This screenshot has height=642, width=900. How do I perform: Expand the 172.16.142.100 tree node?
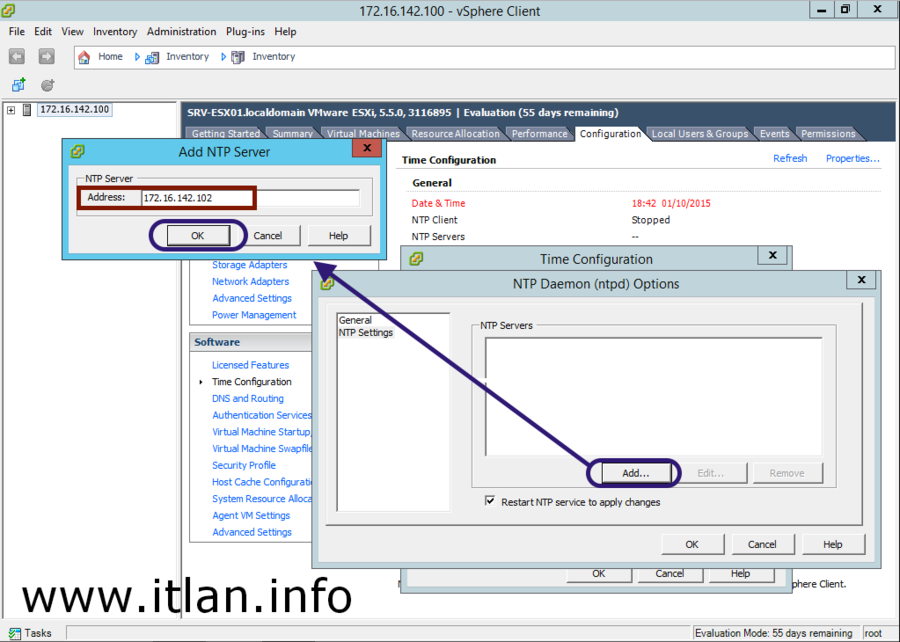coord(11,110)
